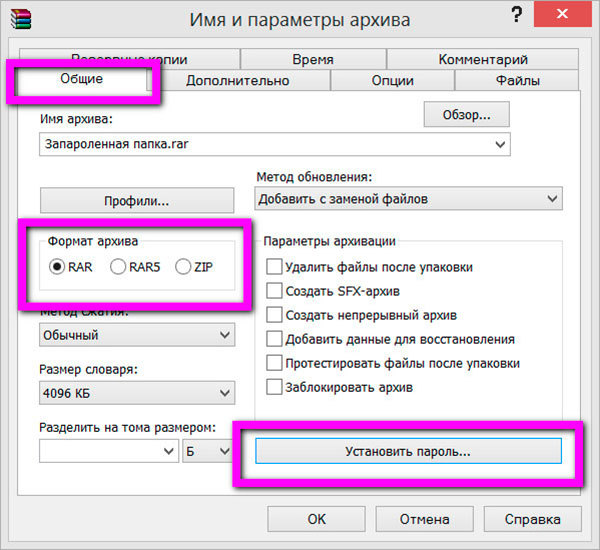The image size is (600, 550).
Task: Check 'Создать непрерывный архив' option
Action: [x=274, y=315]
